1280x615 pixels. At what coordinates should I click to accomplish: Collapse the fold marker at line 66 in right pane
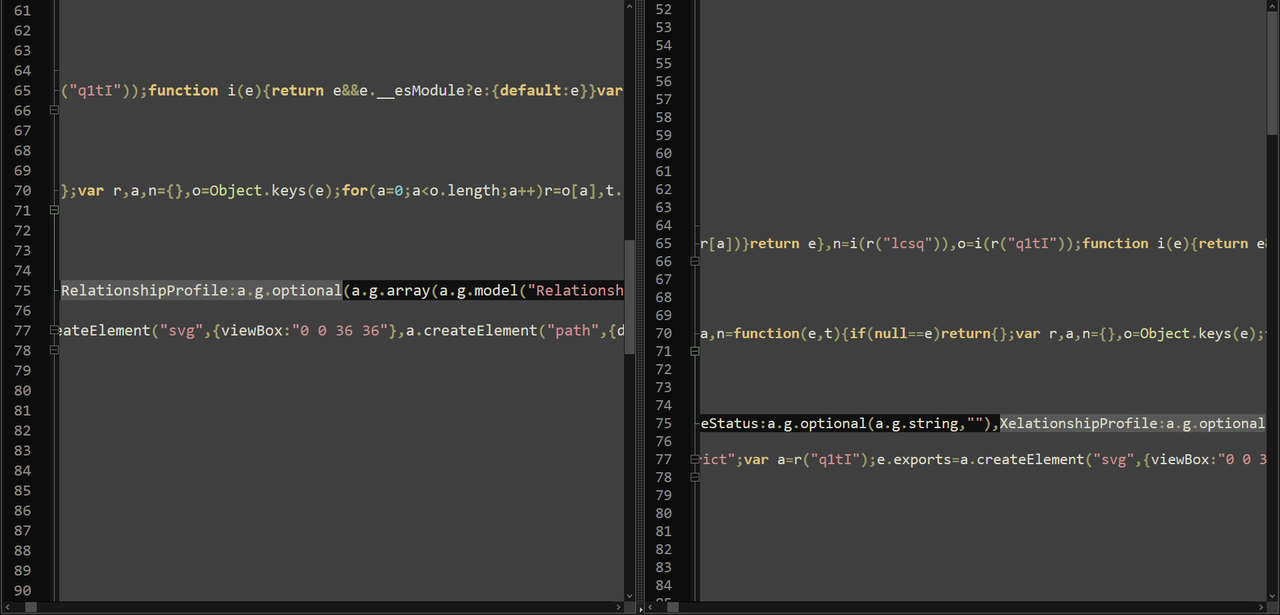[x=694, y=261]
